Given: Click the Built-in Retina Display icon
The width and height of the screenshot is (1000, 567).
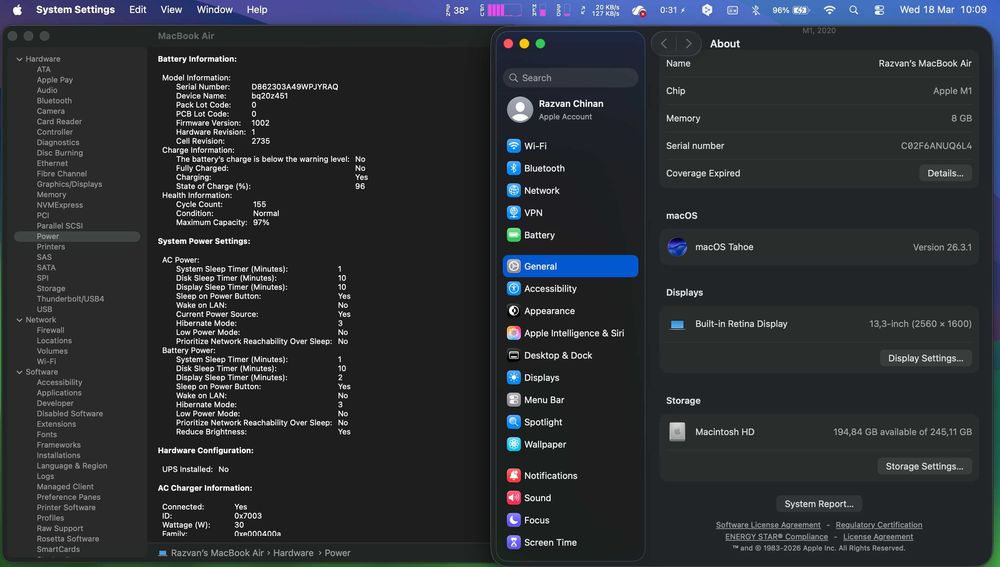Looking at the screenshot, I should click(677, 324).
